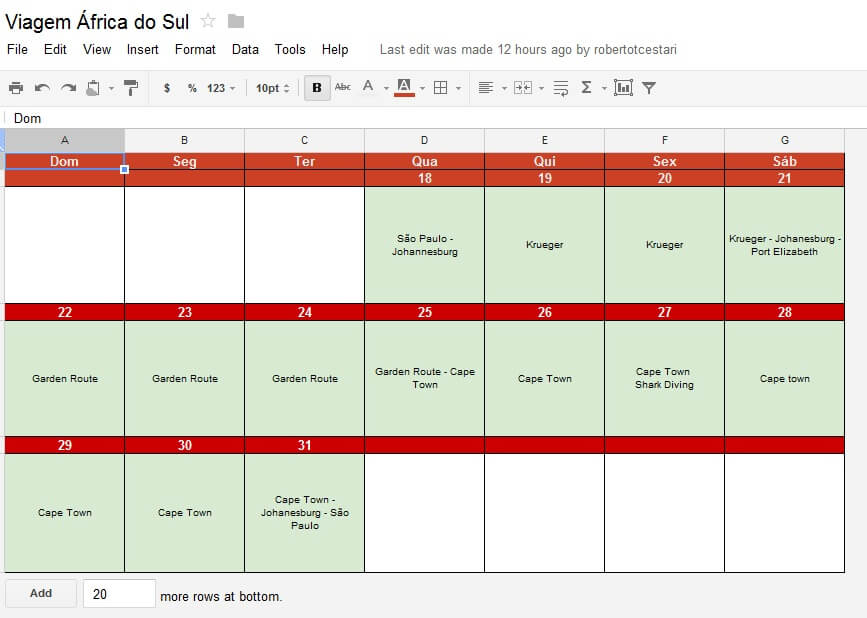
Task: Open the 123 number format dropdown
Action: click(x=221, y=88)
